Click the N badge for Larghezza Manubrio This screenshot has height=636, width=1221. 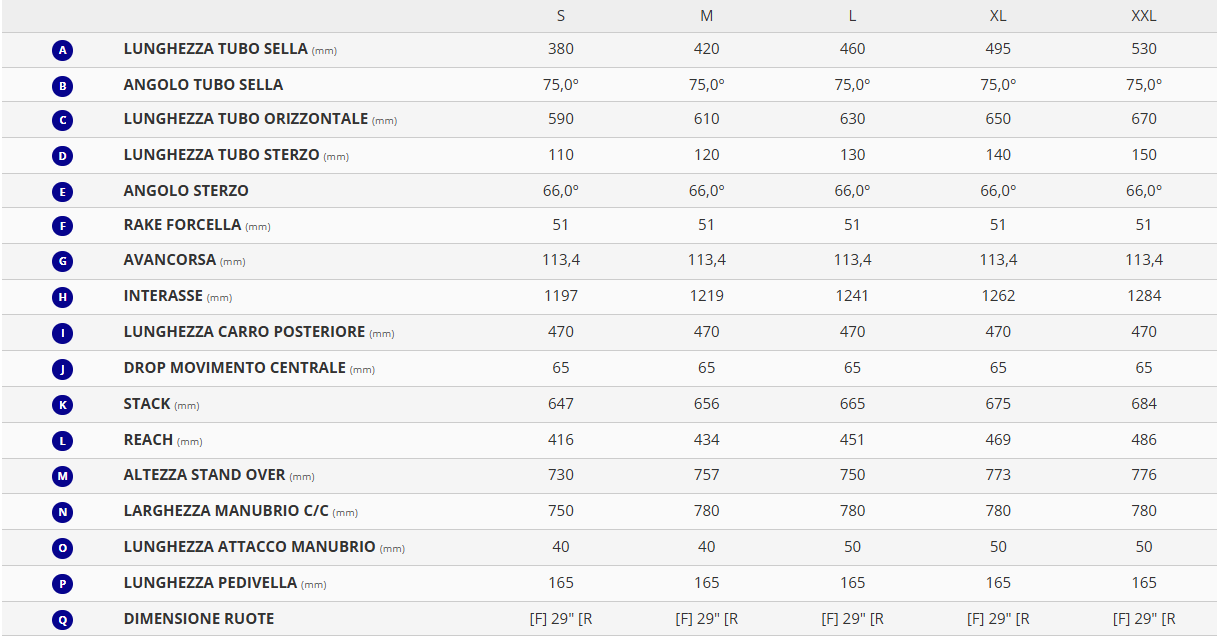(x=63, y=512)
